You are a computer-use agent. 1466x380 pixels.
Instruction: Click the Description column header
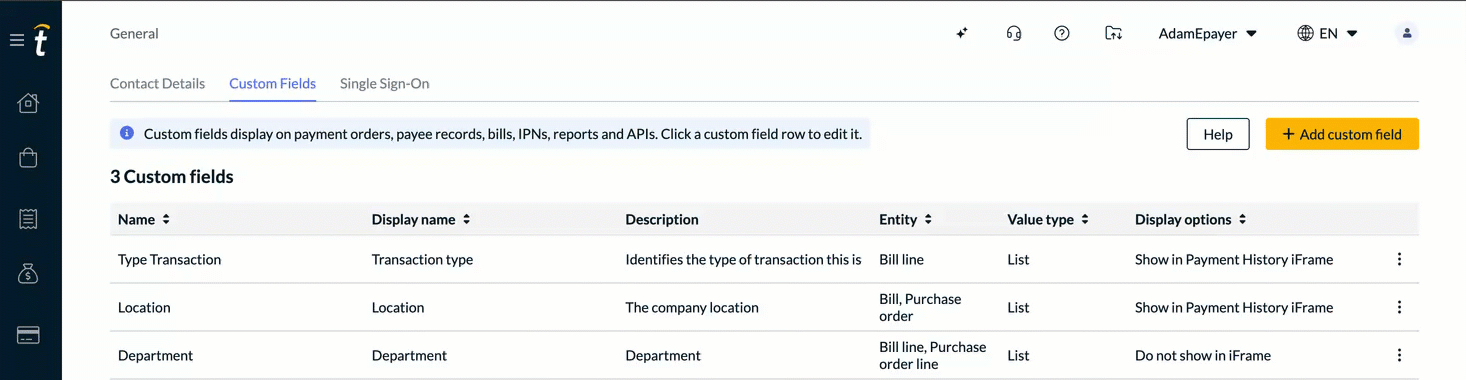[662, 219]
